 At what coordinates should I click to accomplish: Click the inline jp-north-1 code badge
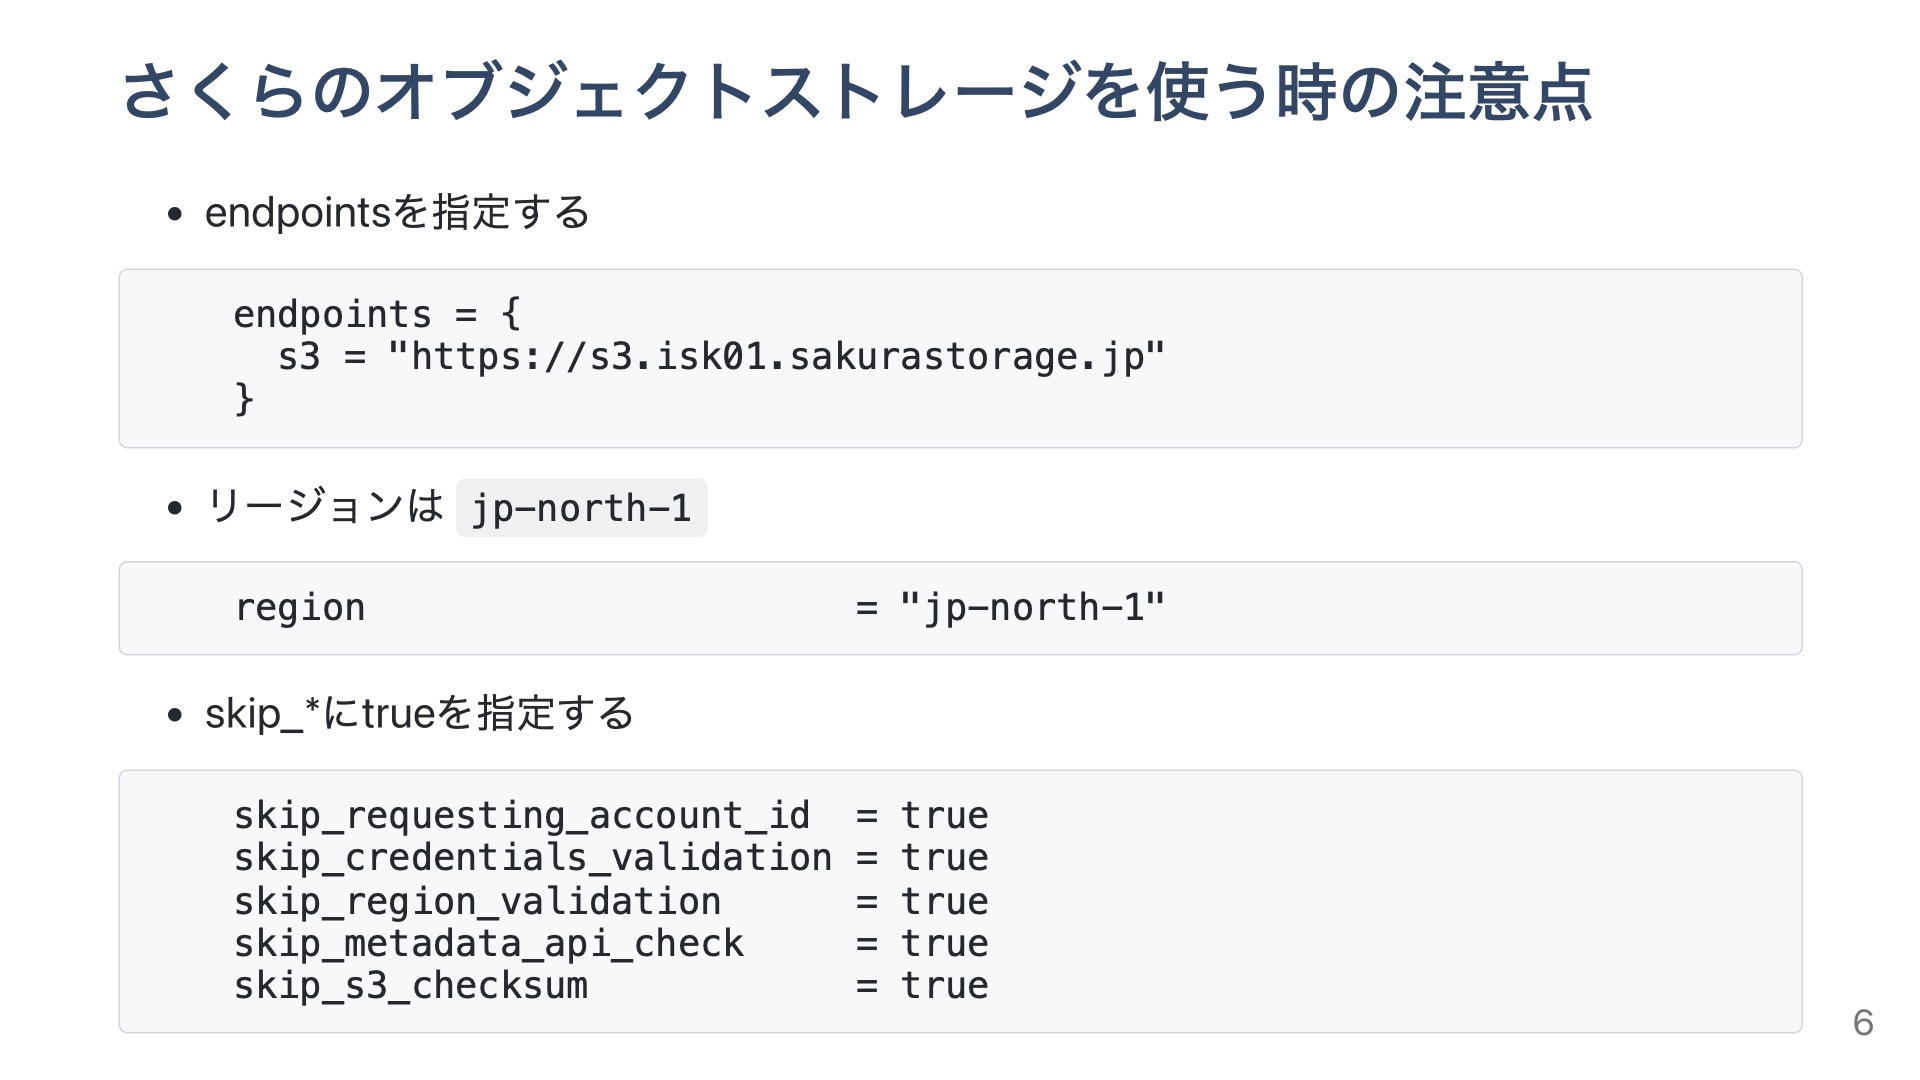[x=581, y=508]
